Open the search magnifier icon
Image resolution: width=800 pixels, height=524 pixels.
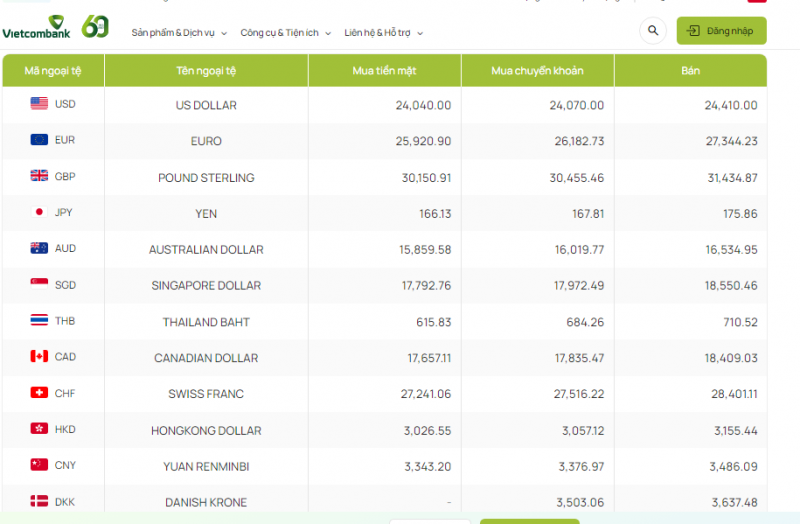coord(653,31)
